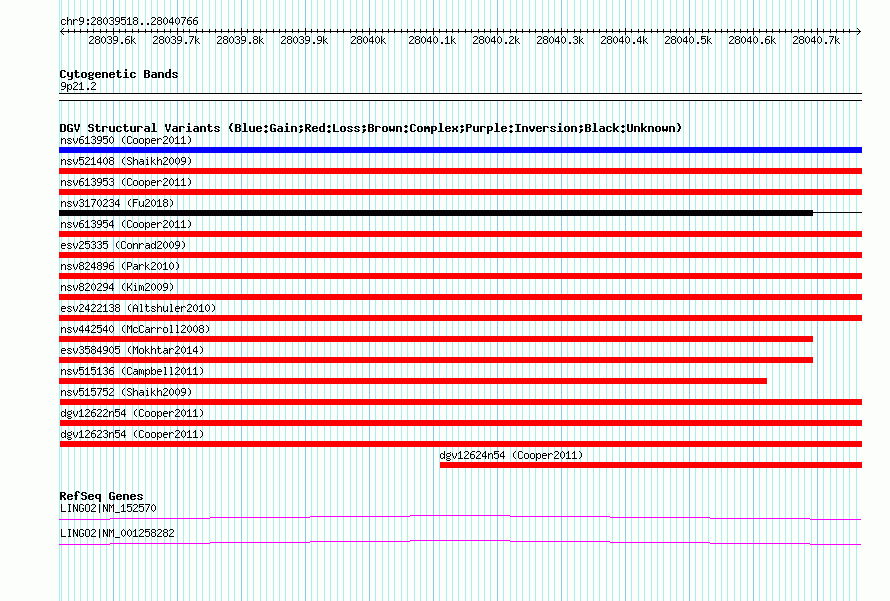Select the esv3584905 (Mokhtar2014) label
Viewport: 890px width, 601px height.
[132, 350]
